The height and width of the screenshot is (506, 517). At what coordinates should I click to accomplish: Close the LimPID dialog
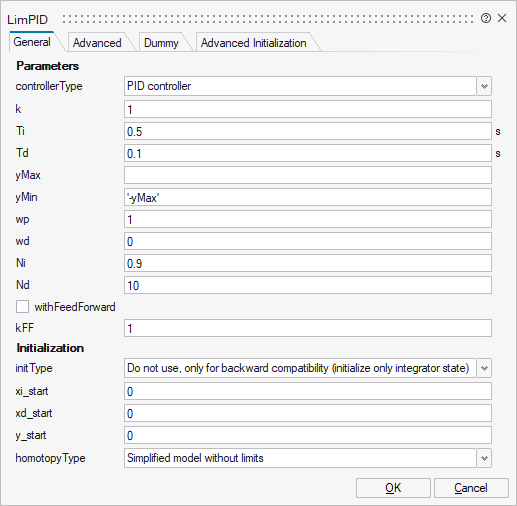(x=502, y=18)
